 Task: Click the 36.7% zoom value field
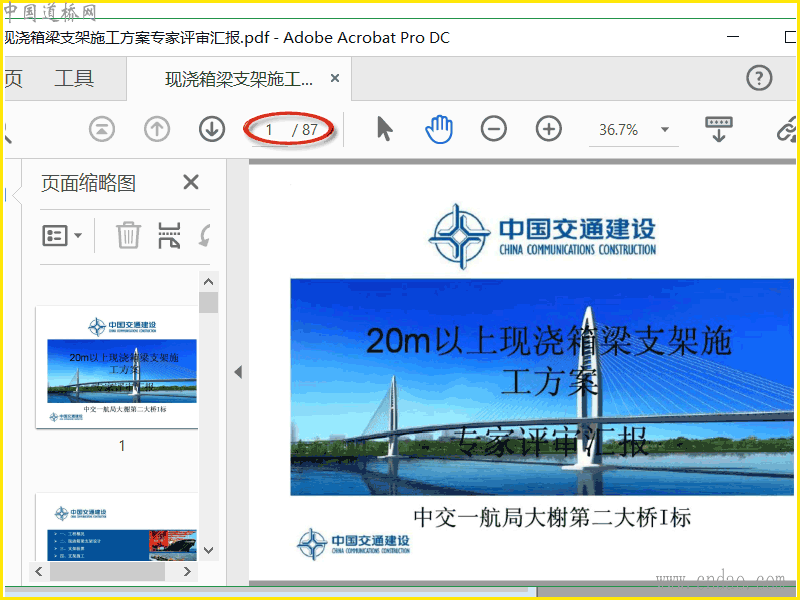pos(618,130)
